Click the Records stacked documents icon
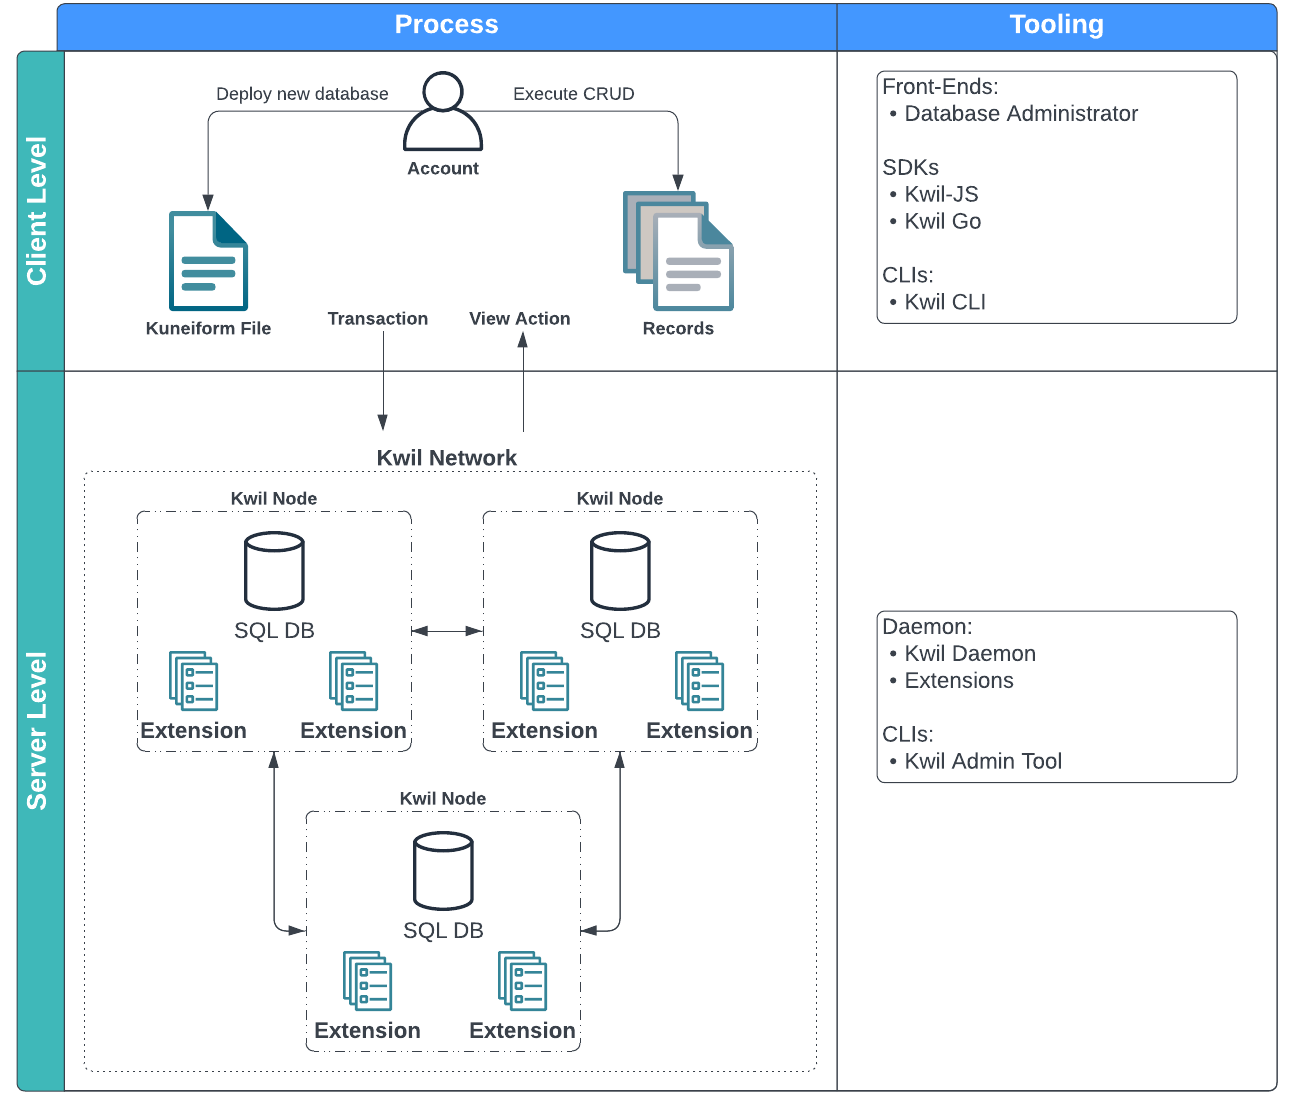 click(x=678, y=251)
